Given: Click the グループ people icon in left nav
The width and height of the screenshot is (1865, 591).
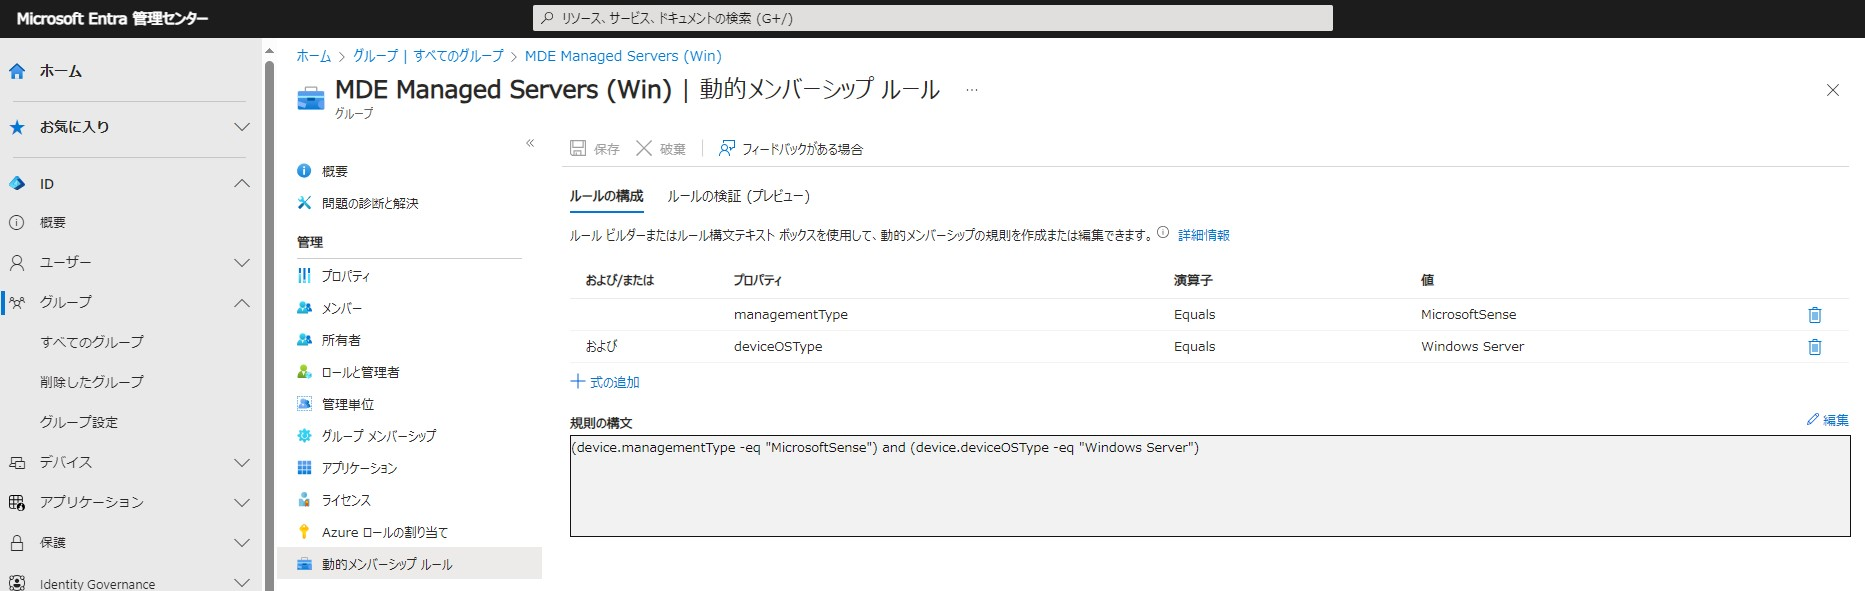Looking at the screenshot, I should (17, 302).
